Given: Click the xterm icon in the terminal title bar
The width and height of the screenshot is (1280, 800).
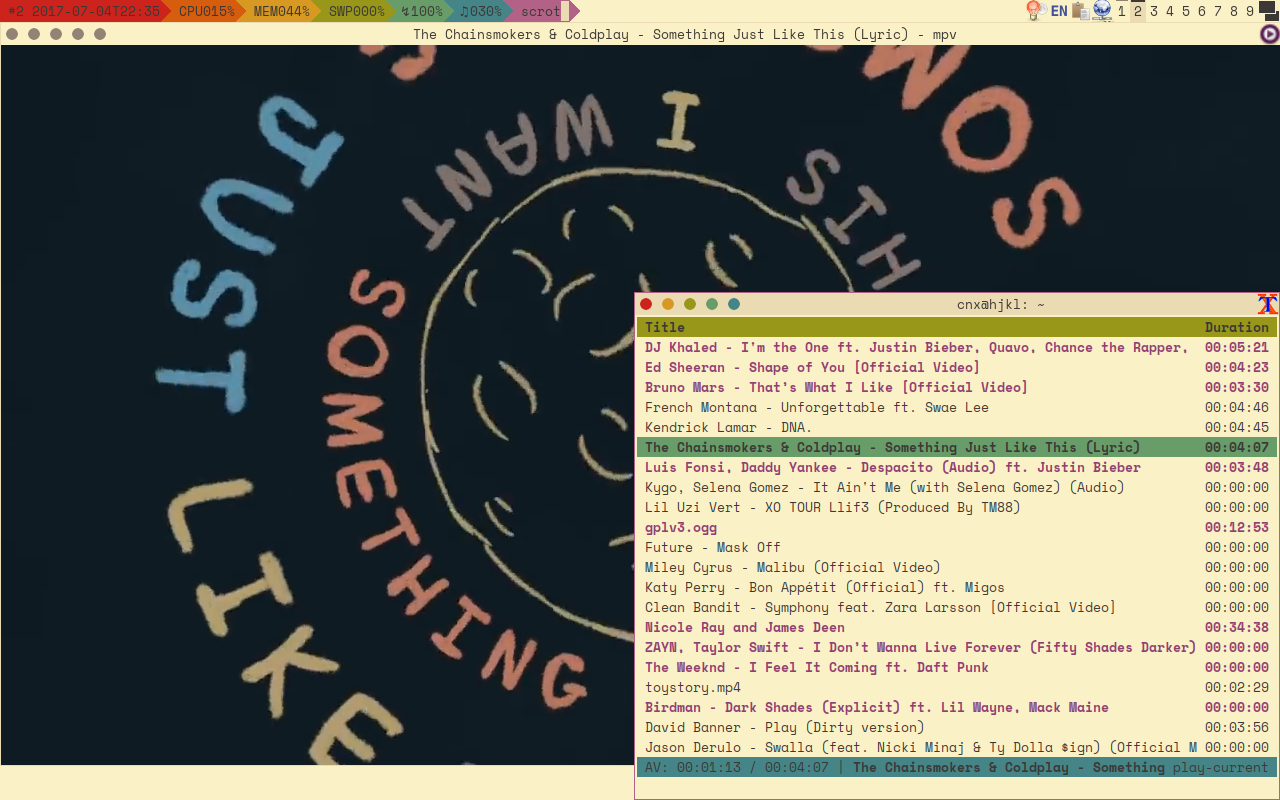Looking at the screenshot, I should coord(1267,304).
